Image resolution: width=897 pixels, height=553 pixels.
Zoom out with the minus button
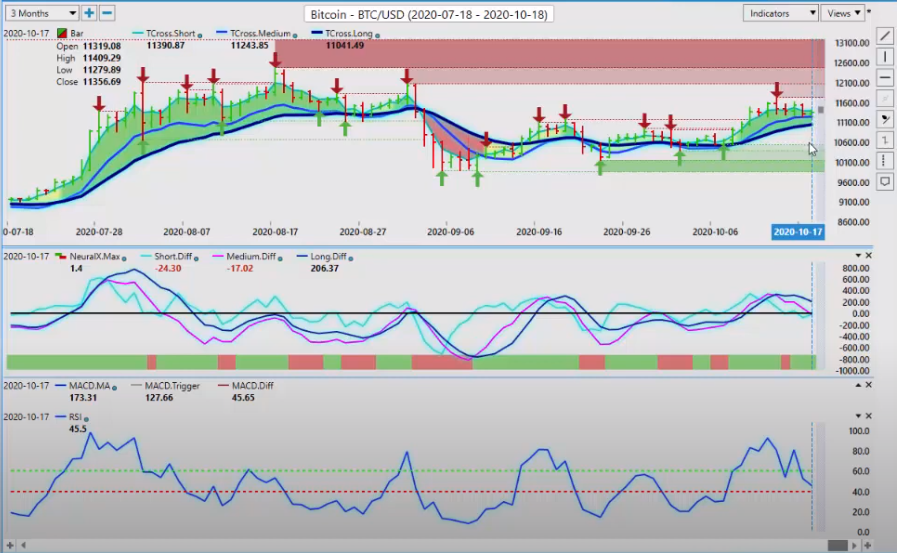[106, 13]
